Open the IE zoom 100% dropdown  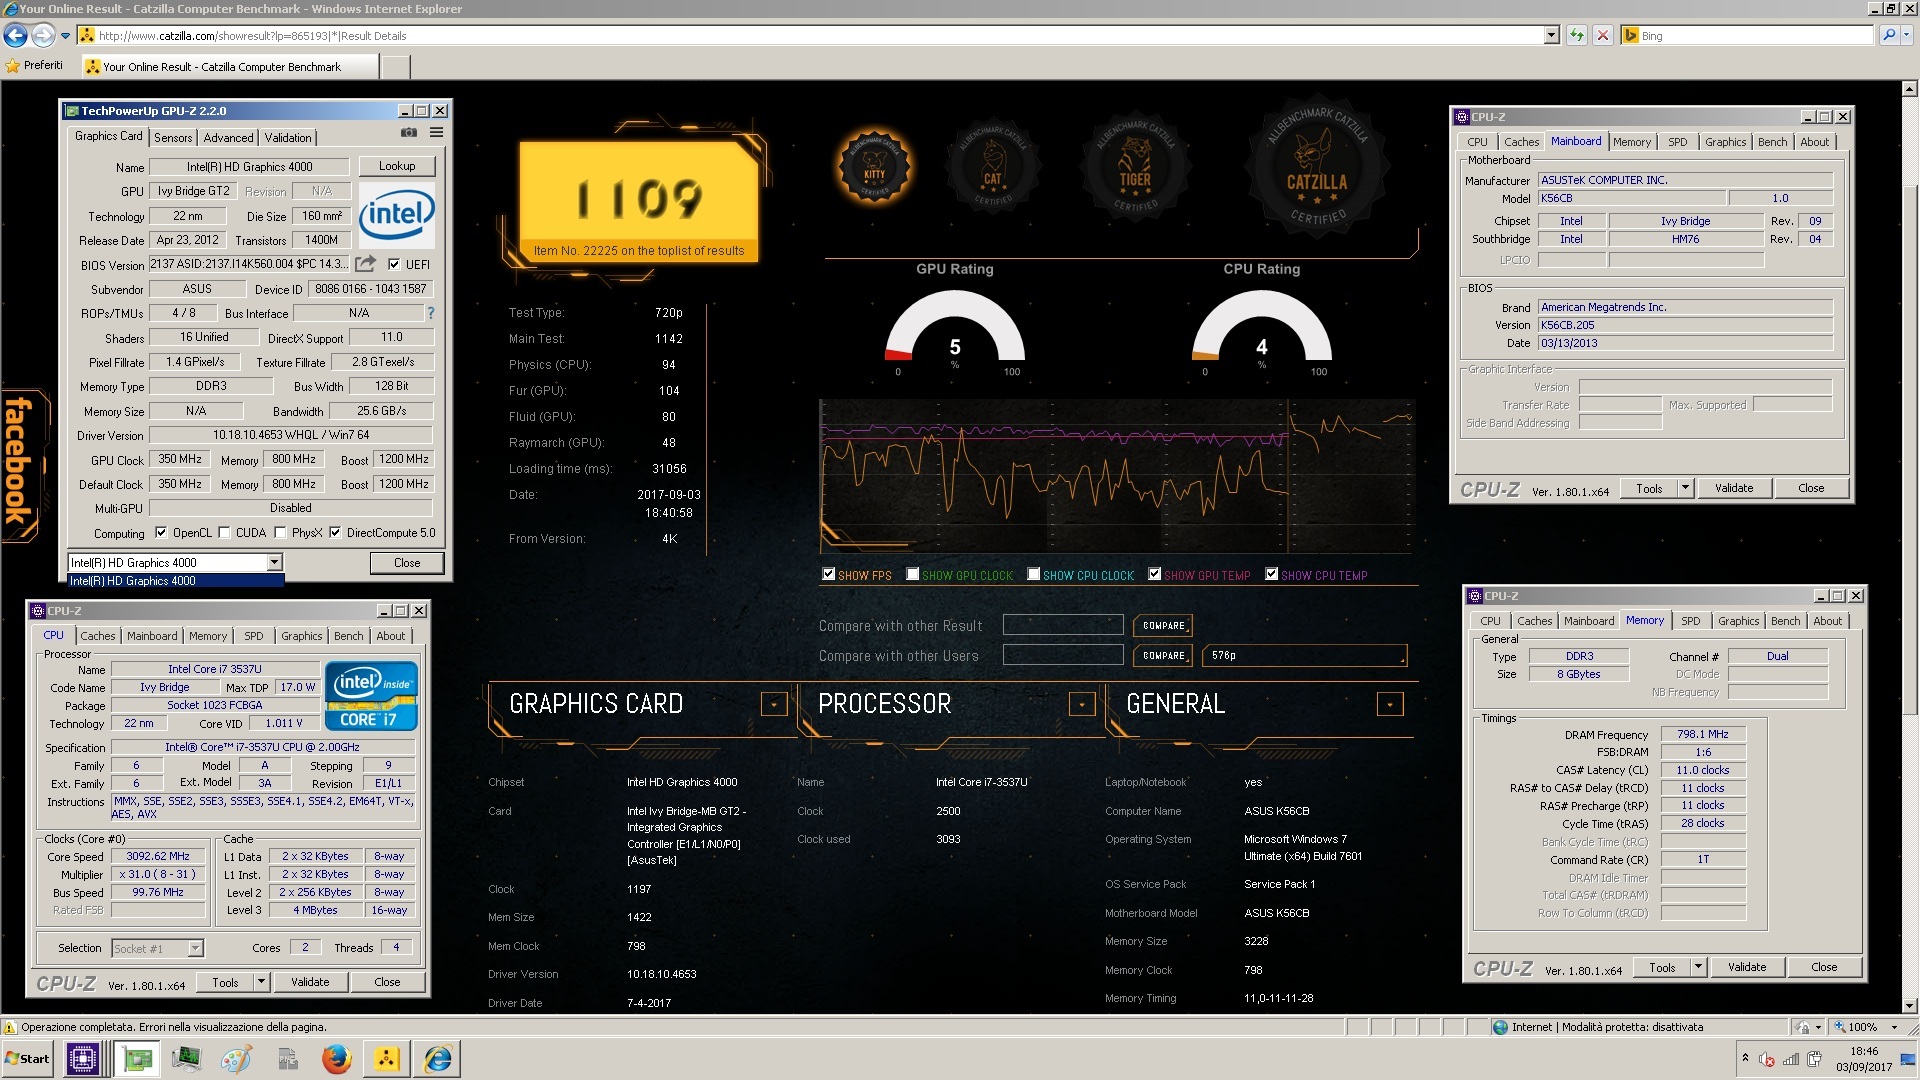(x=1894, y=1027)
